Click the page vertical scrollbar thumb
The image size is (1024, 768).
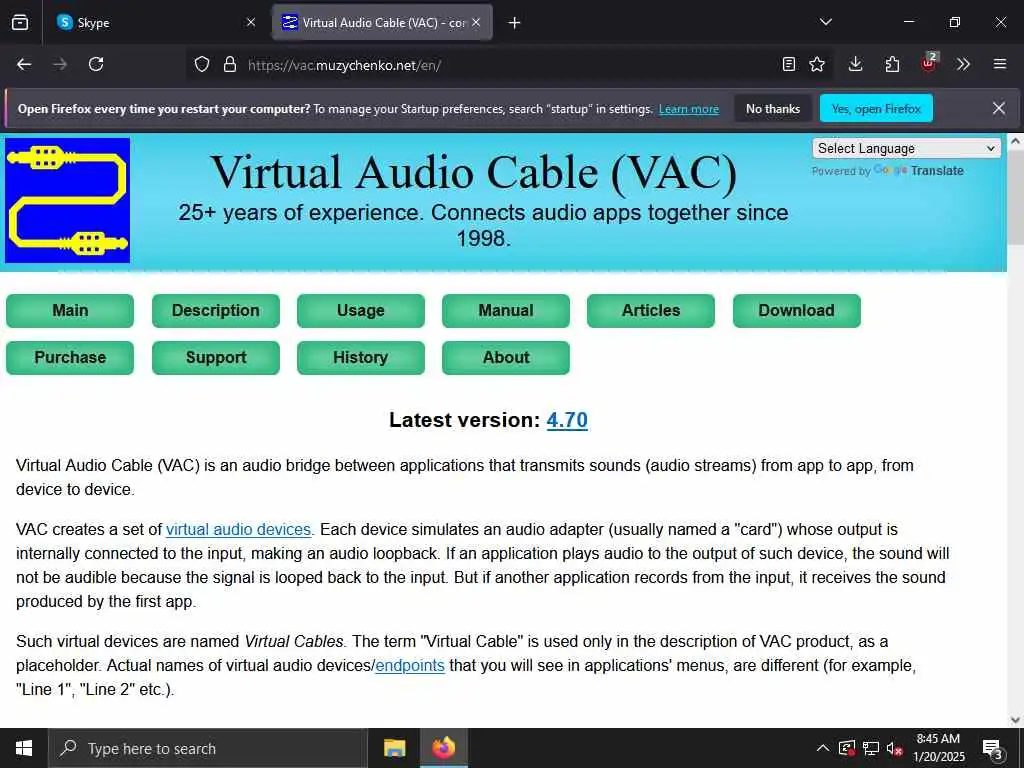coord(1015,197)
